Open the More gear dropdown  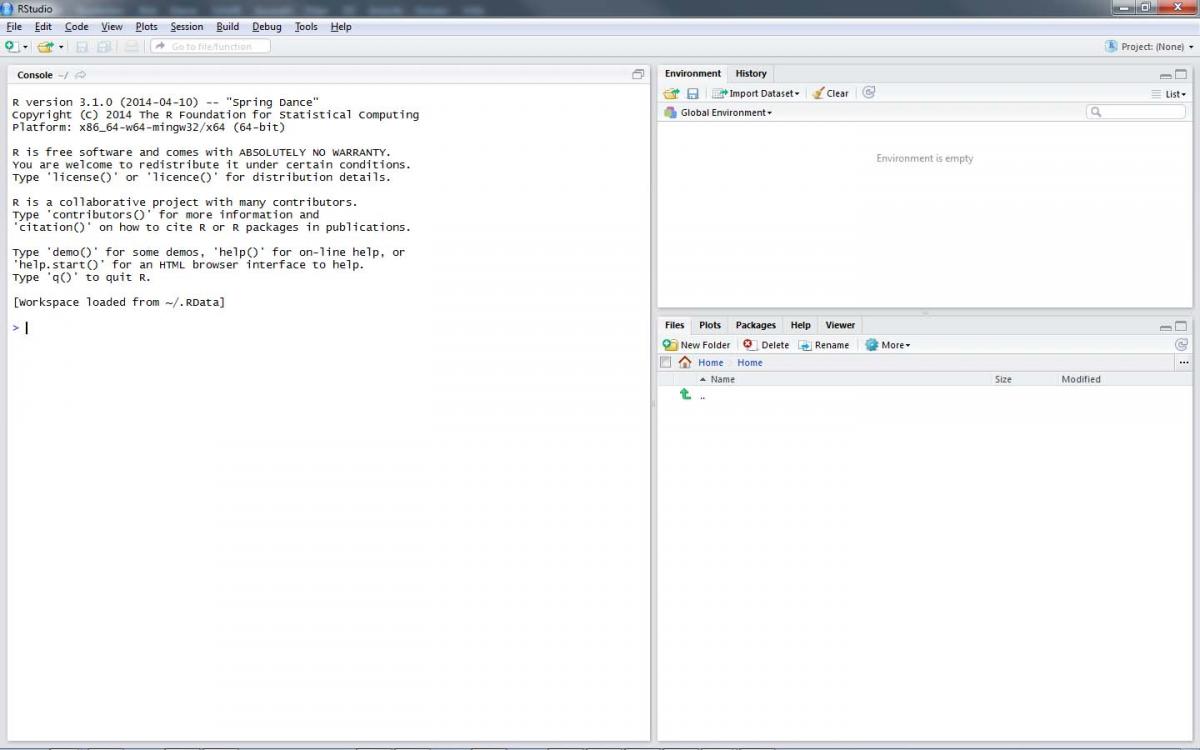click(888, 345)
